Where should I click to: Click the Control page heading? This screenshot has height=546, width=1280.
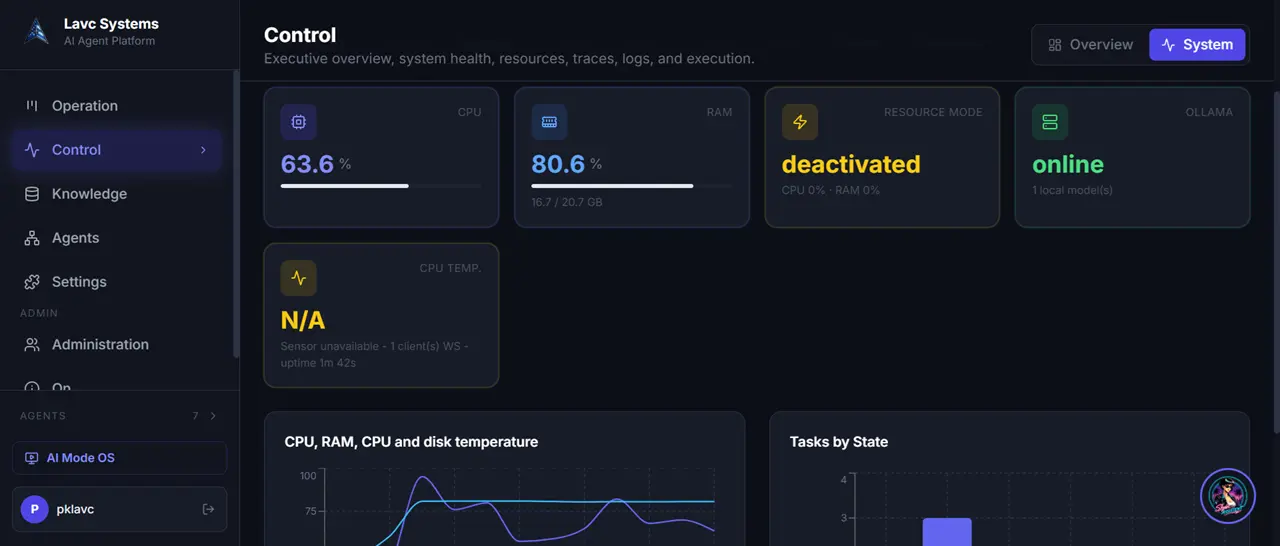click(300, 35)
